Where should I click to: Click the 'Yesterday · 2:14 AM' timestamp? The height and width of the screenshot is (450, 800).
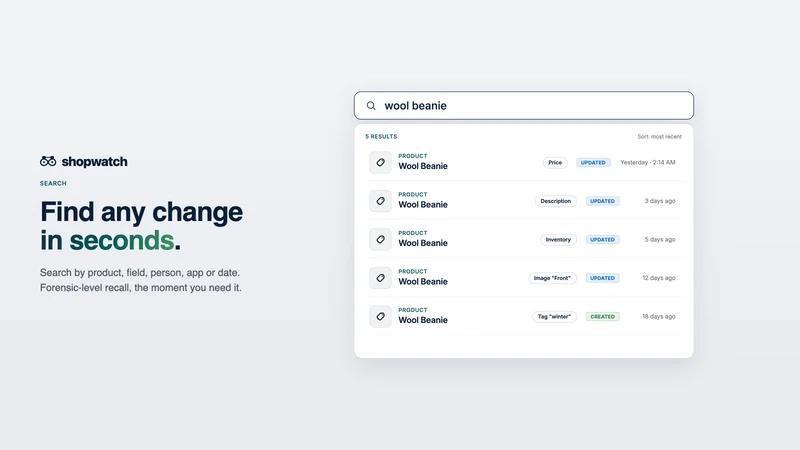tap(647, 162)
